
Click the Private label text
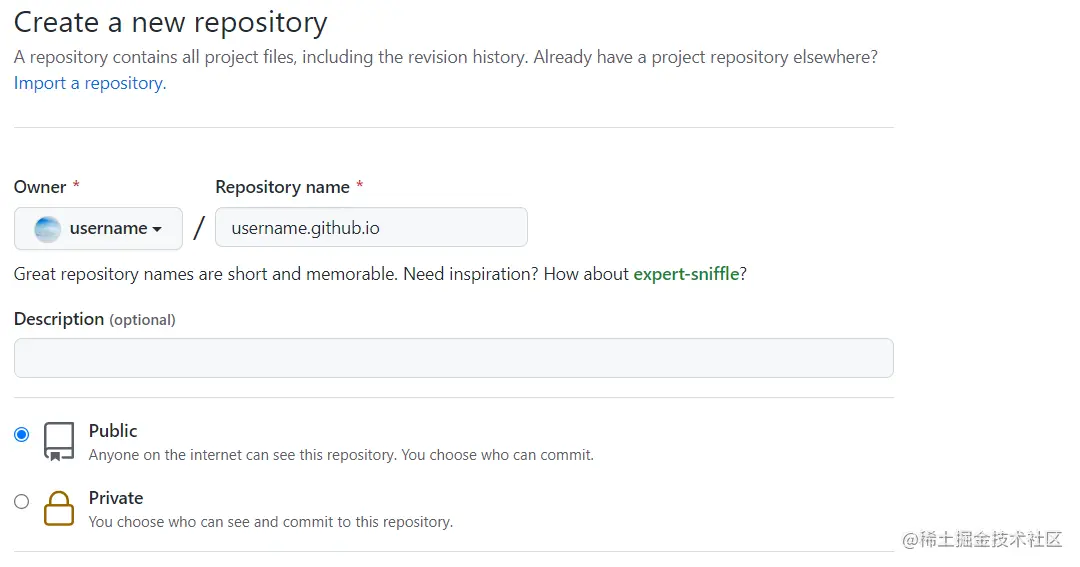pos(116,497)
